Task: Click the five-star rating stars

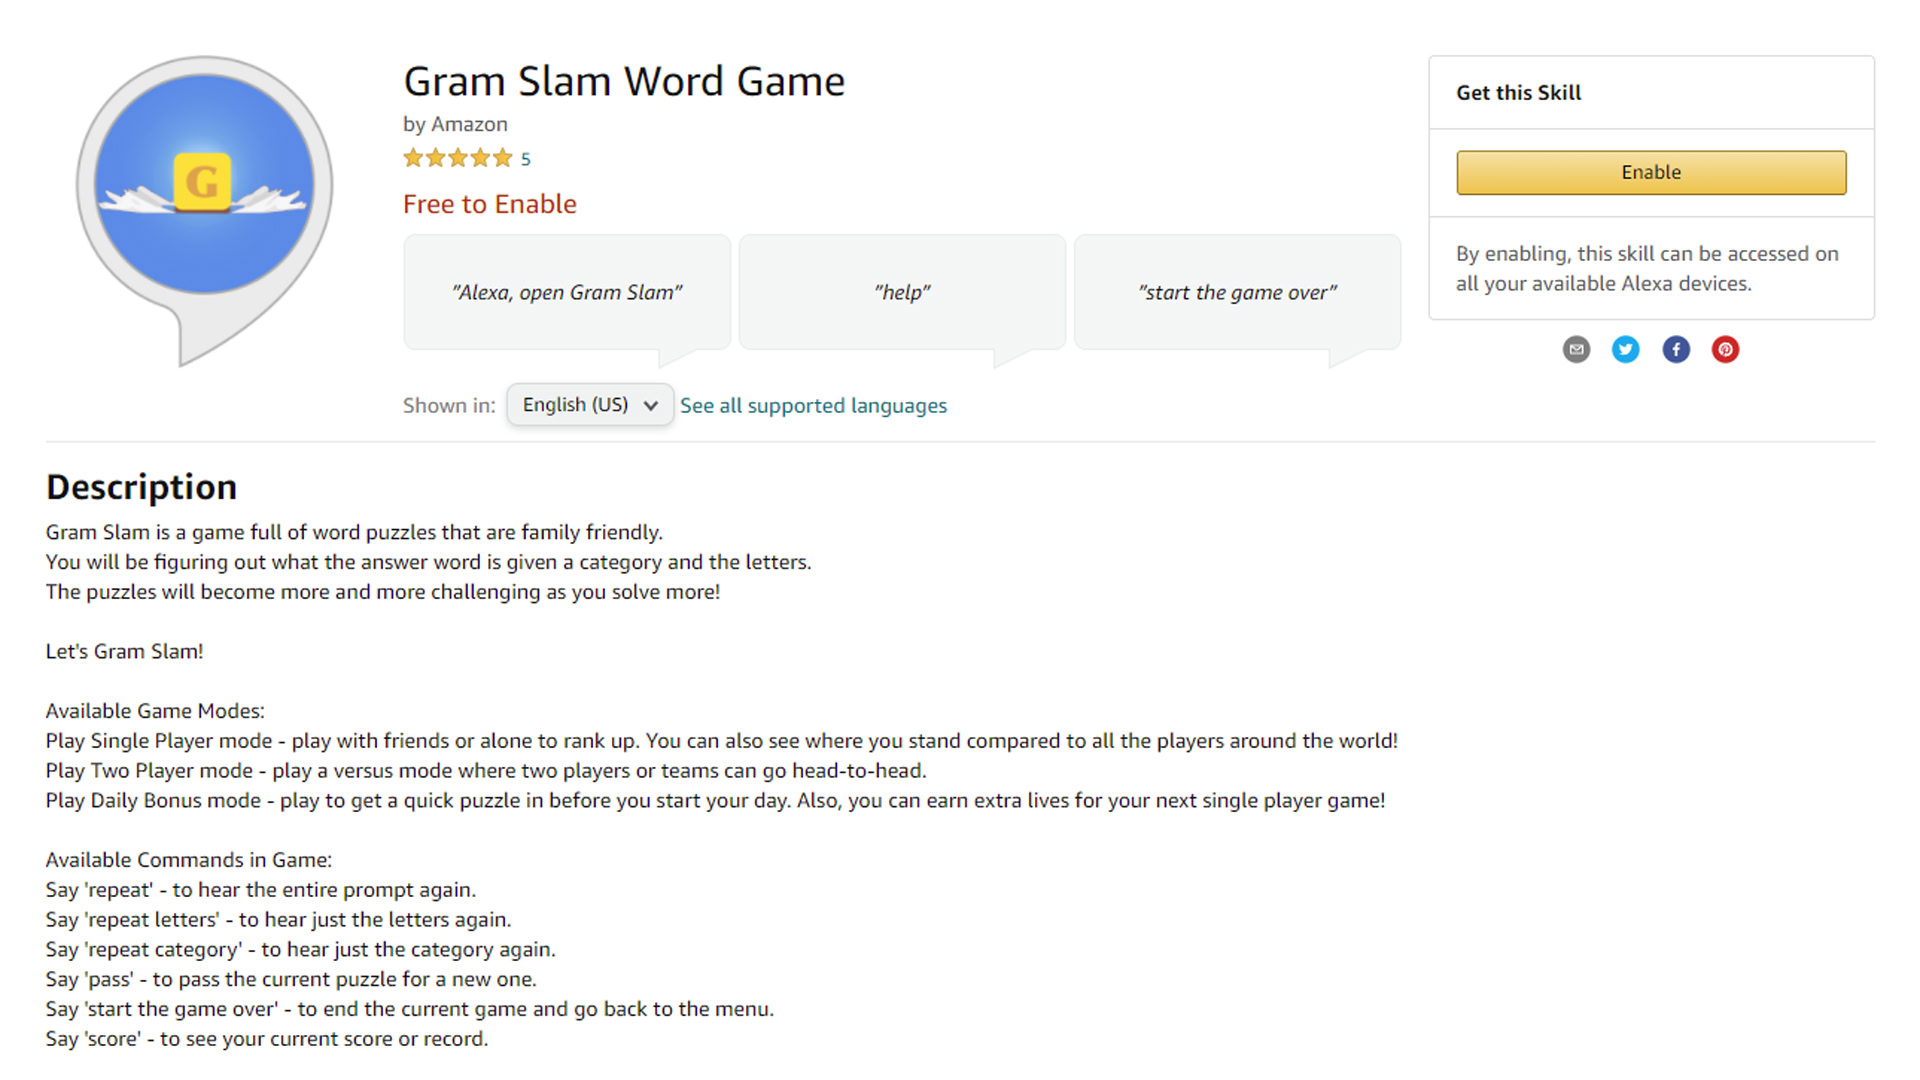Action: pos(457,158)
